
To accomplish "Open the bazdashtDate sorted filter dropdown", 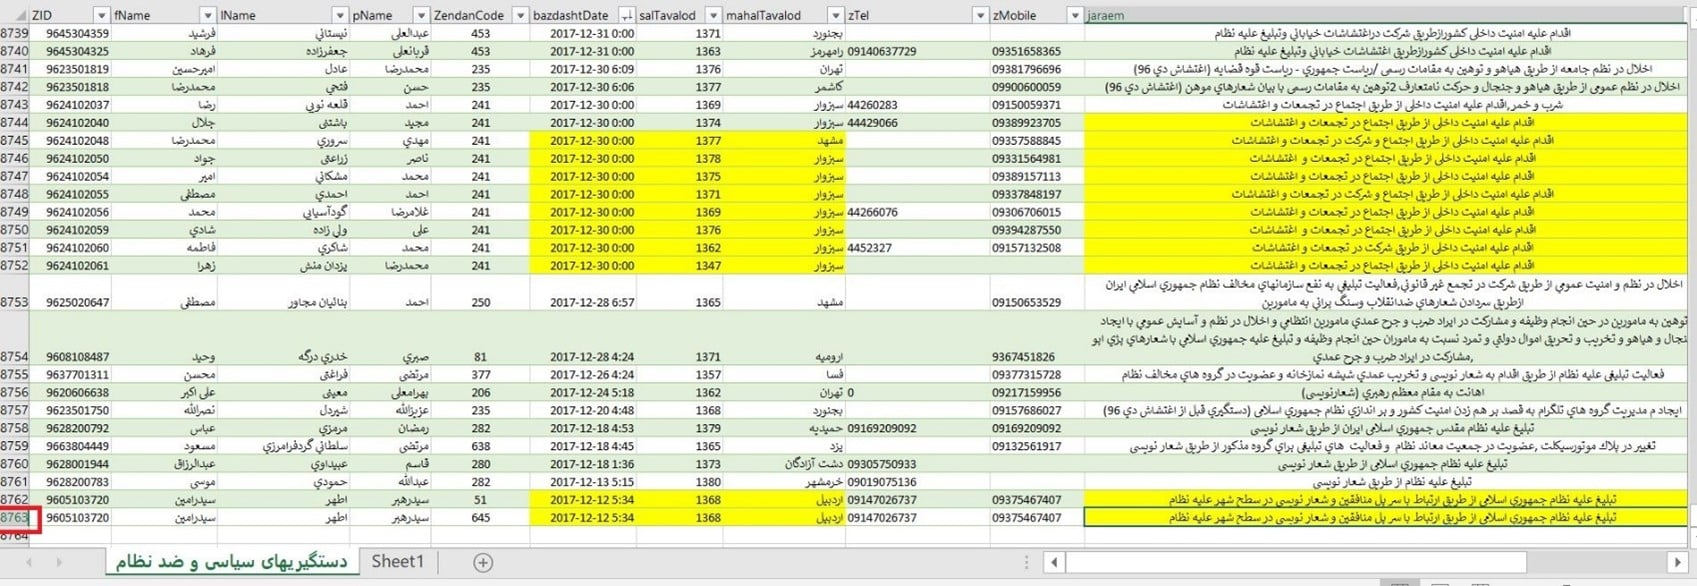I will [x=627, y=15].
